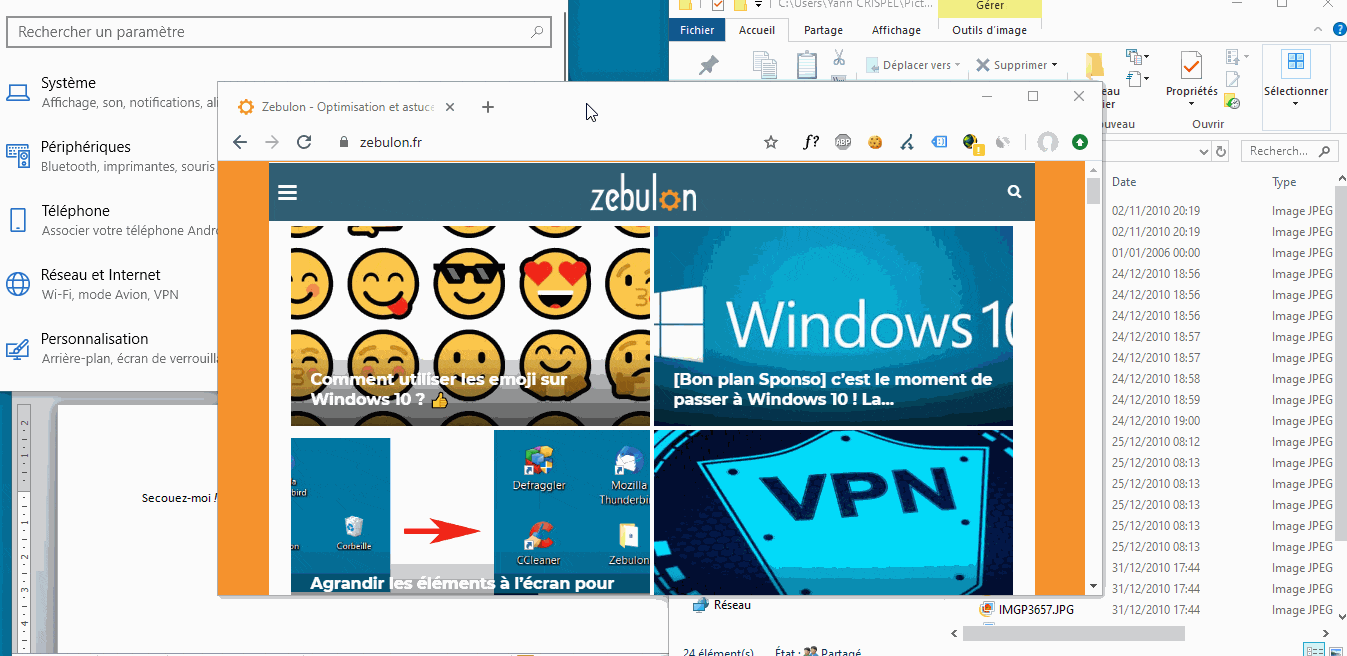The width and height of the screenshot is (1347, 656).
Task: Switch to the Accueil ribbon tab
Action: (x=757, y=31)
